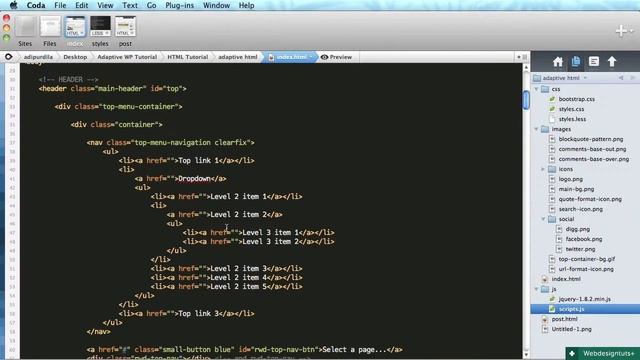Open the Help menu
This screenshot has width=640, height=360.
(x=247, y=5)
